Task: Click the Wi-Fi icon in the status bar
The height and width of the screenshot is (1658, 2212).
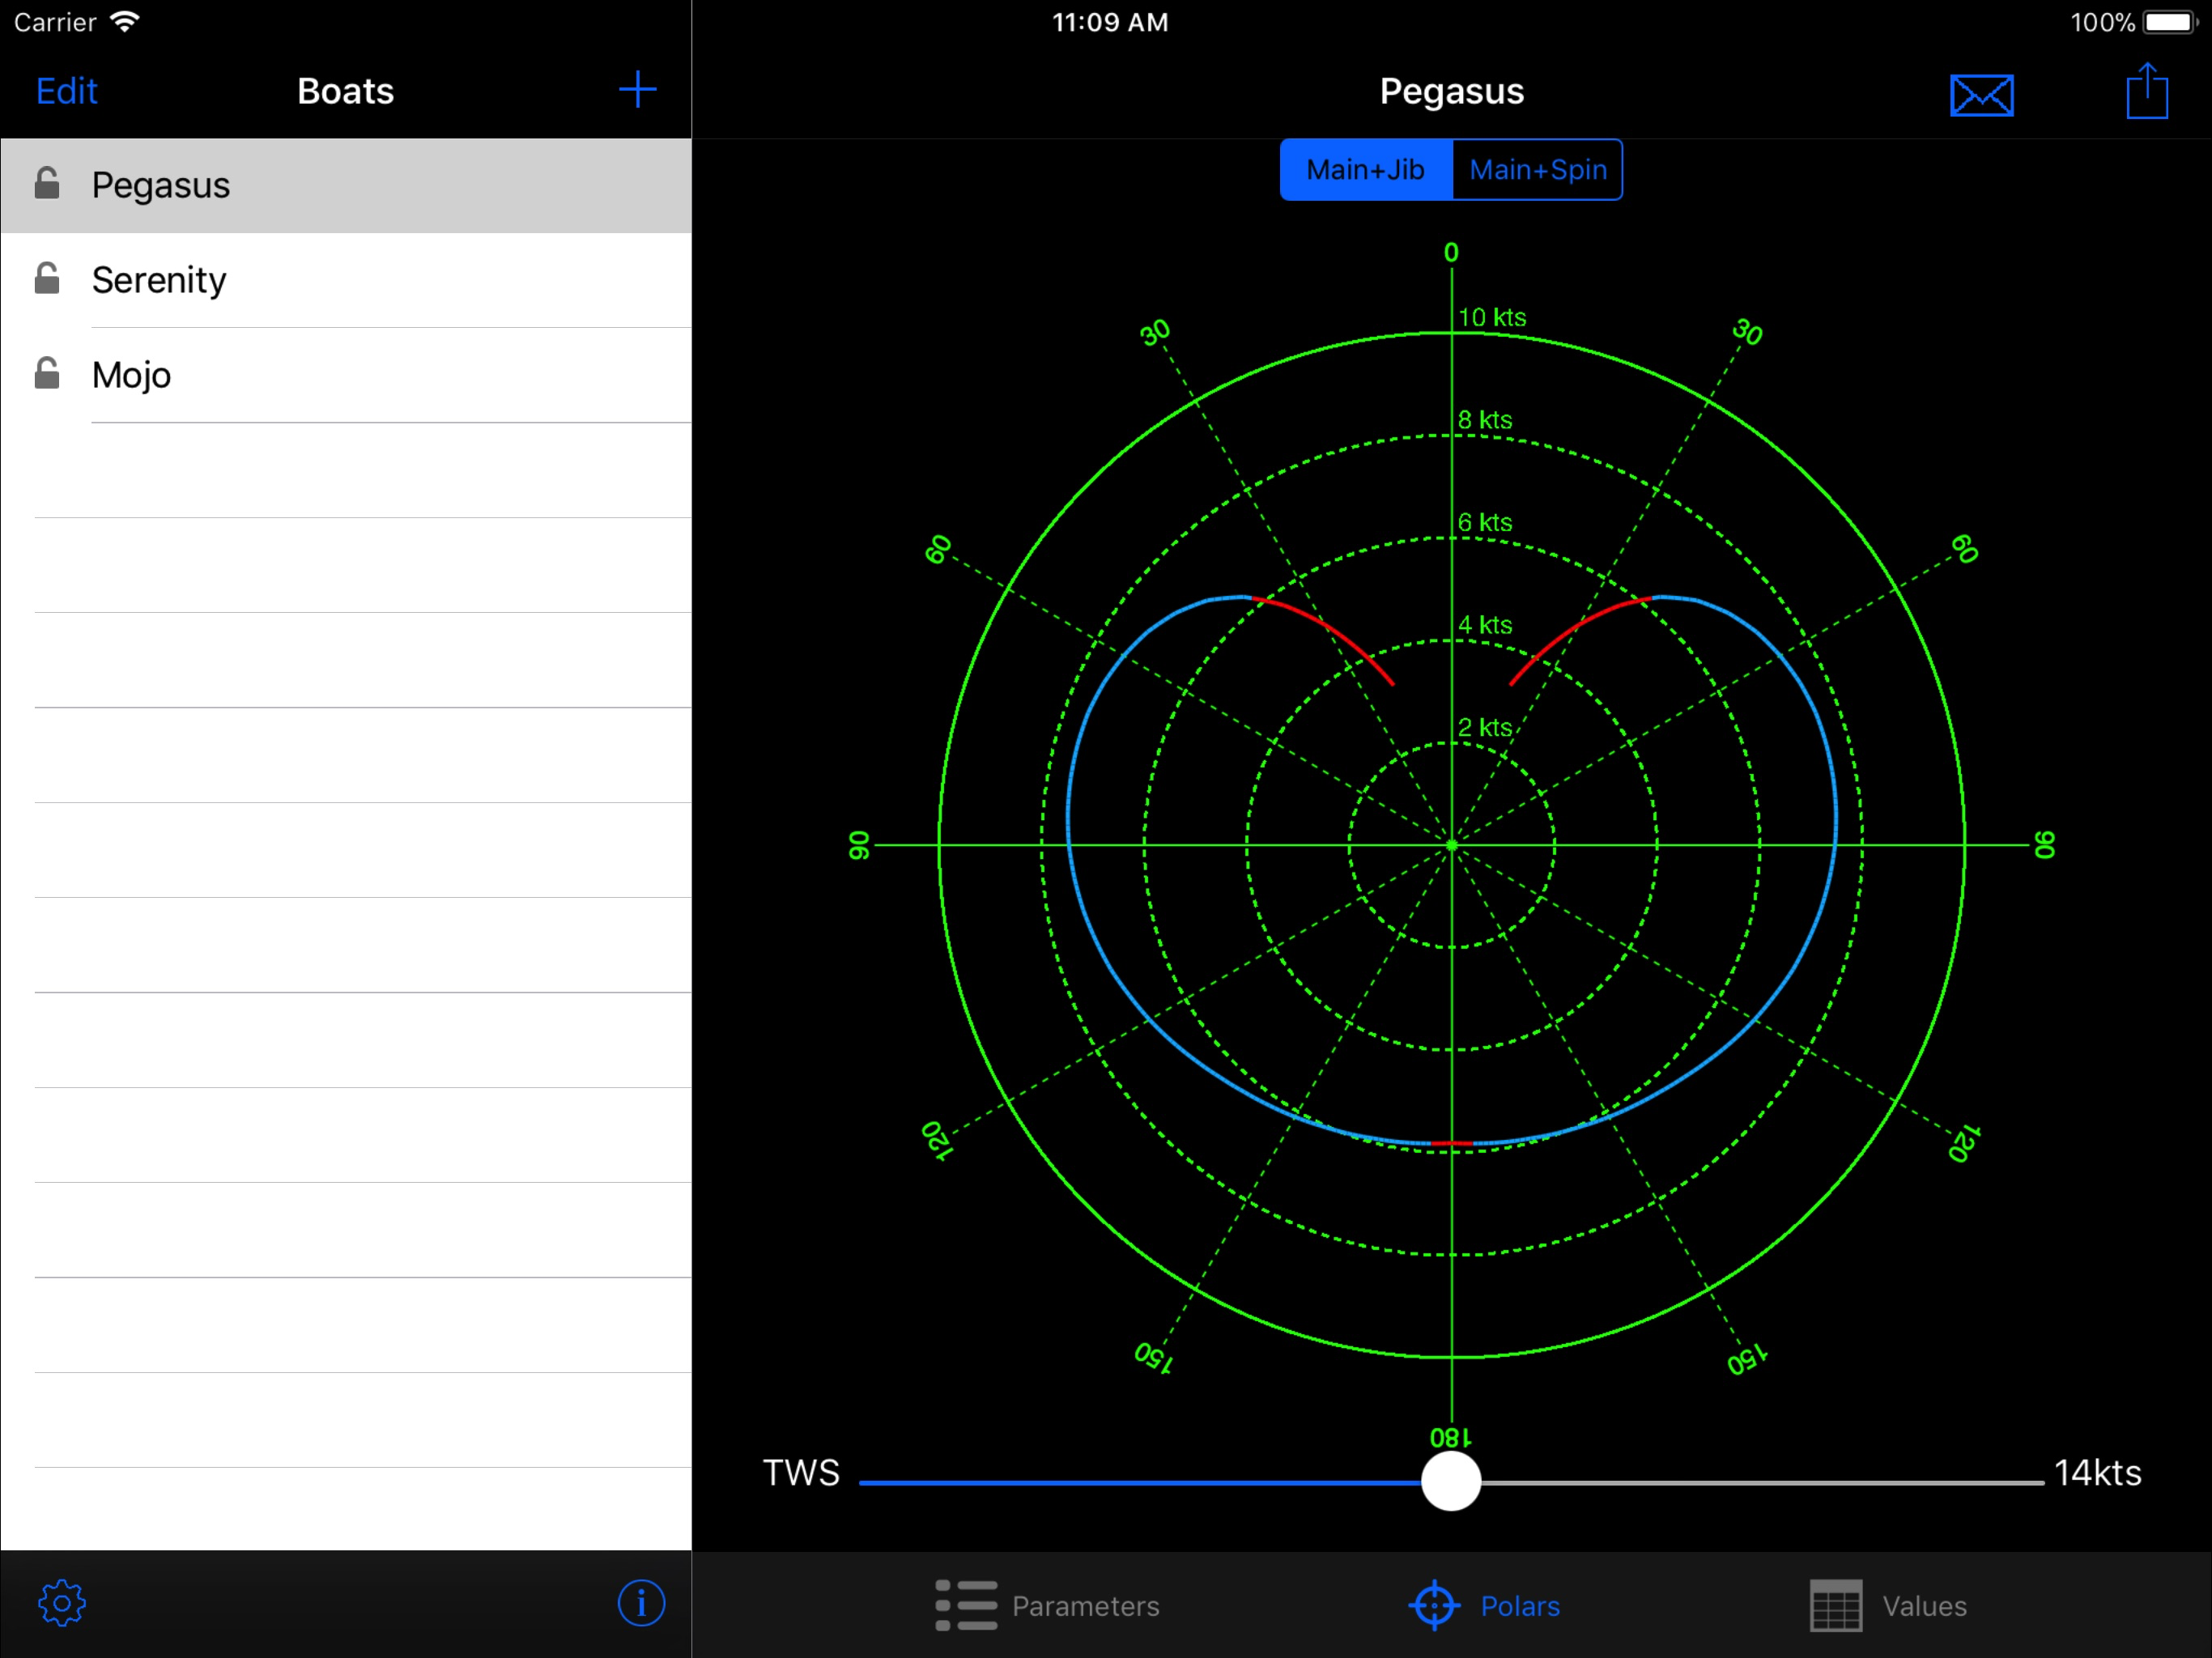Action: click(x=125, y=22)
